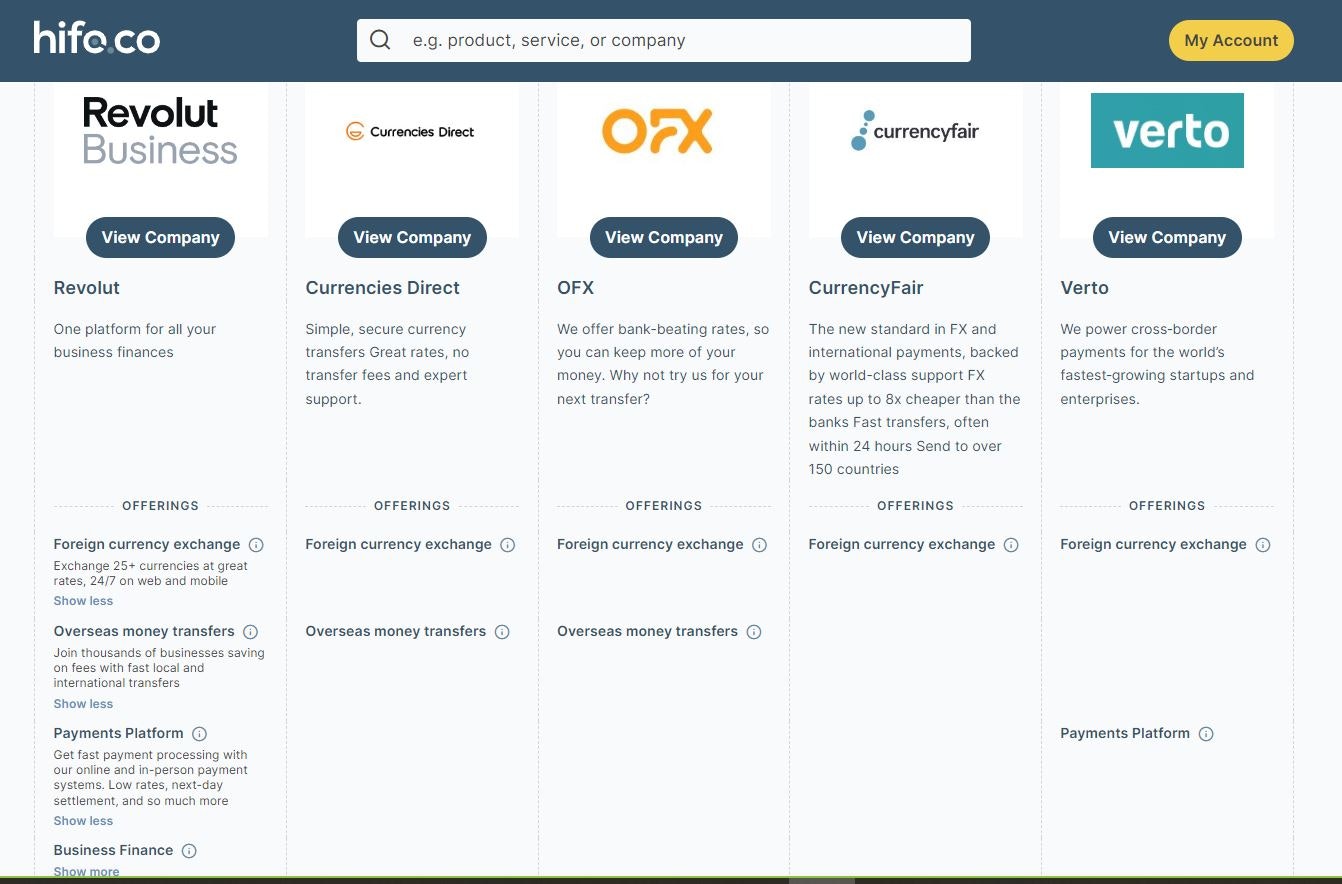View Company for CurrencyFair

pyautogui.click(x=915, y=238)
